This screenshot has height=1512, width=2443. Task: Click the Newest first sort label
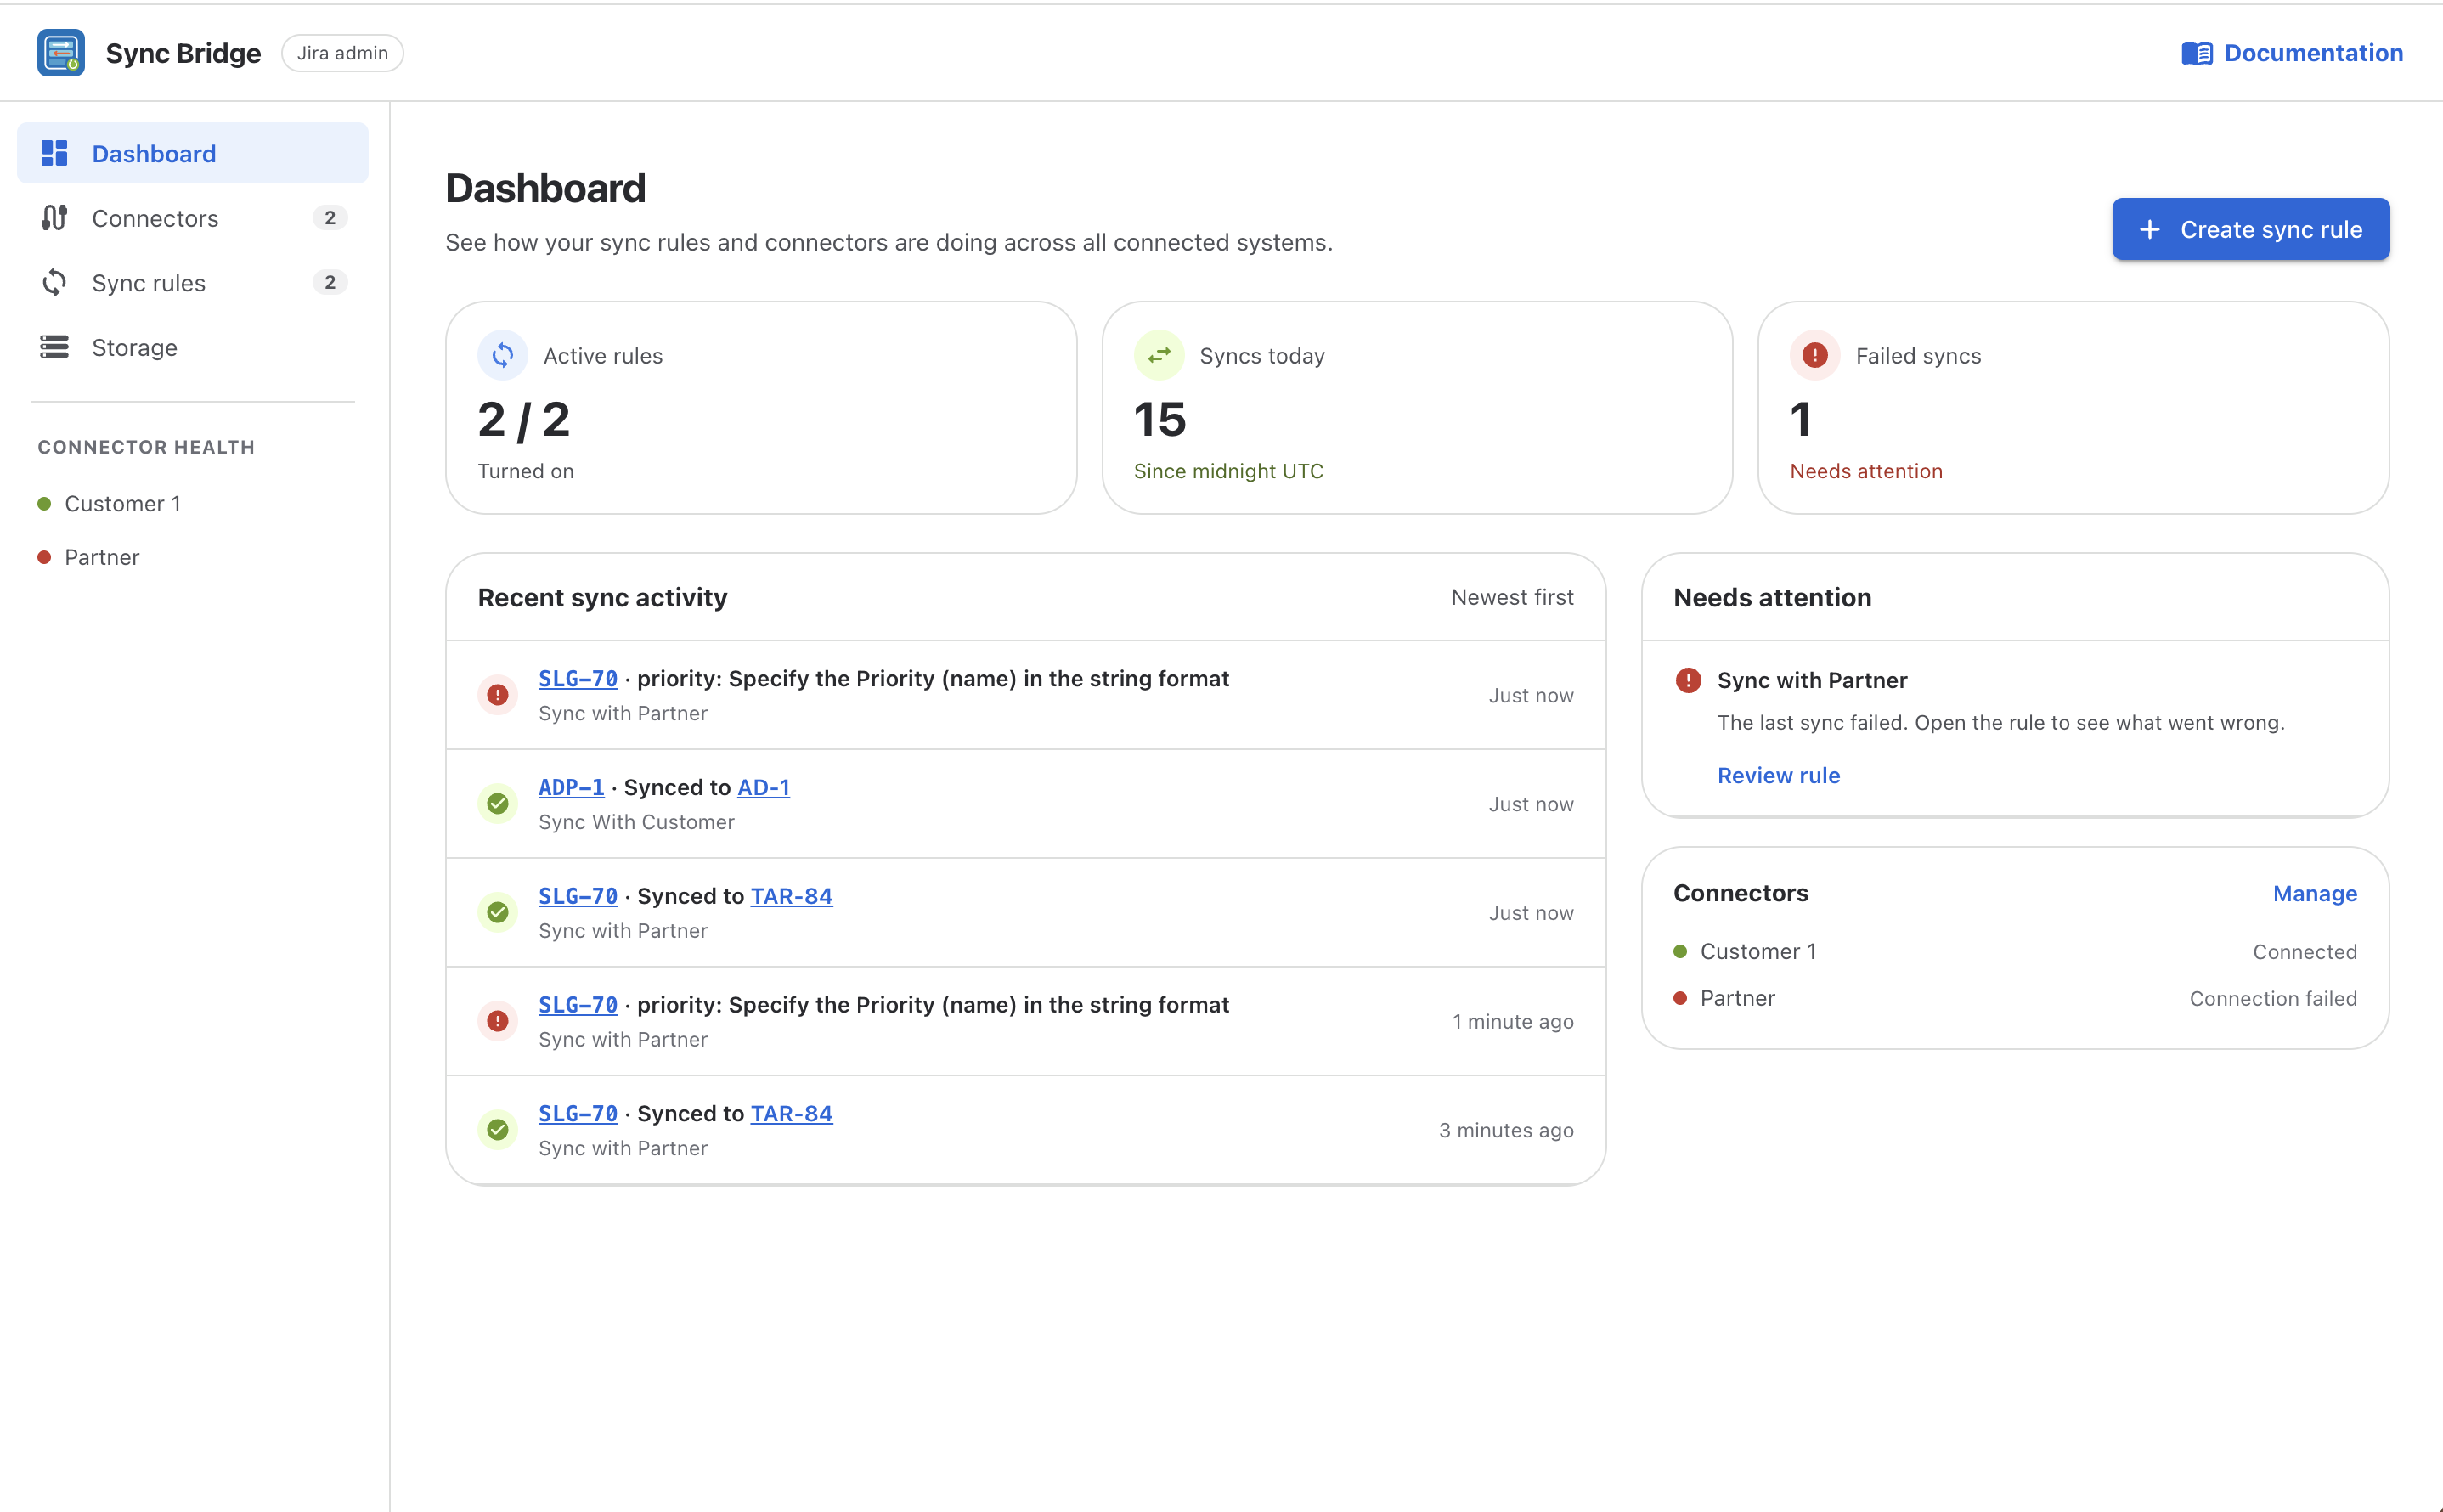(1512, 597)
